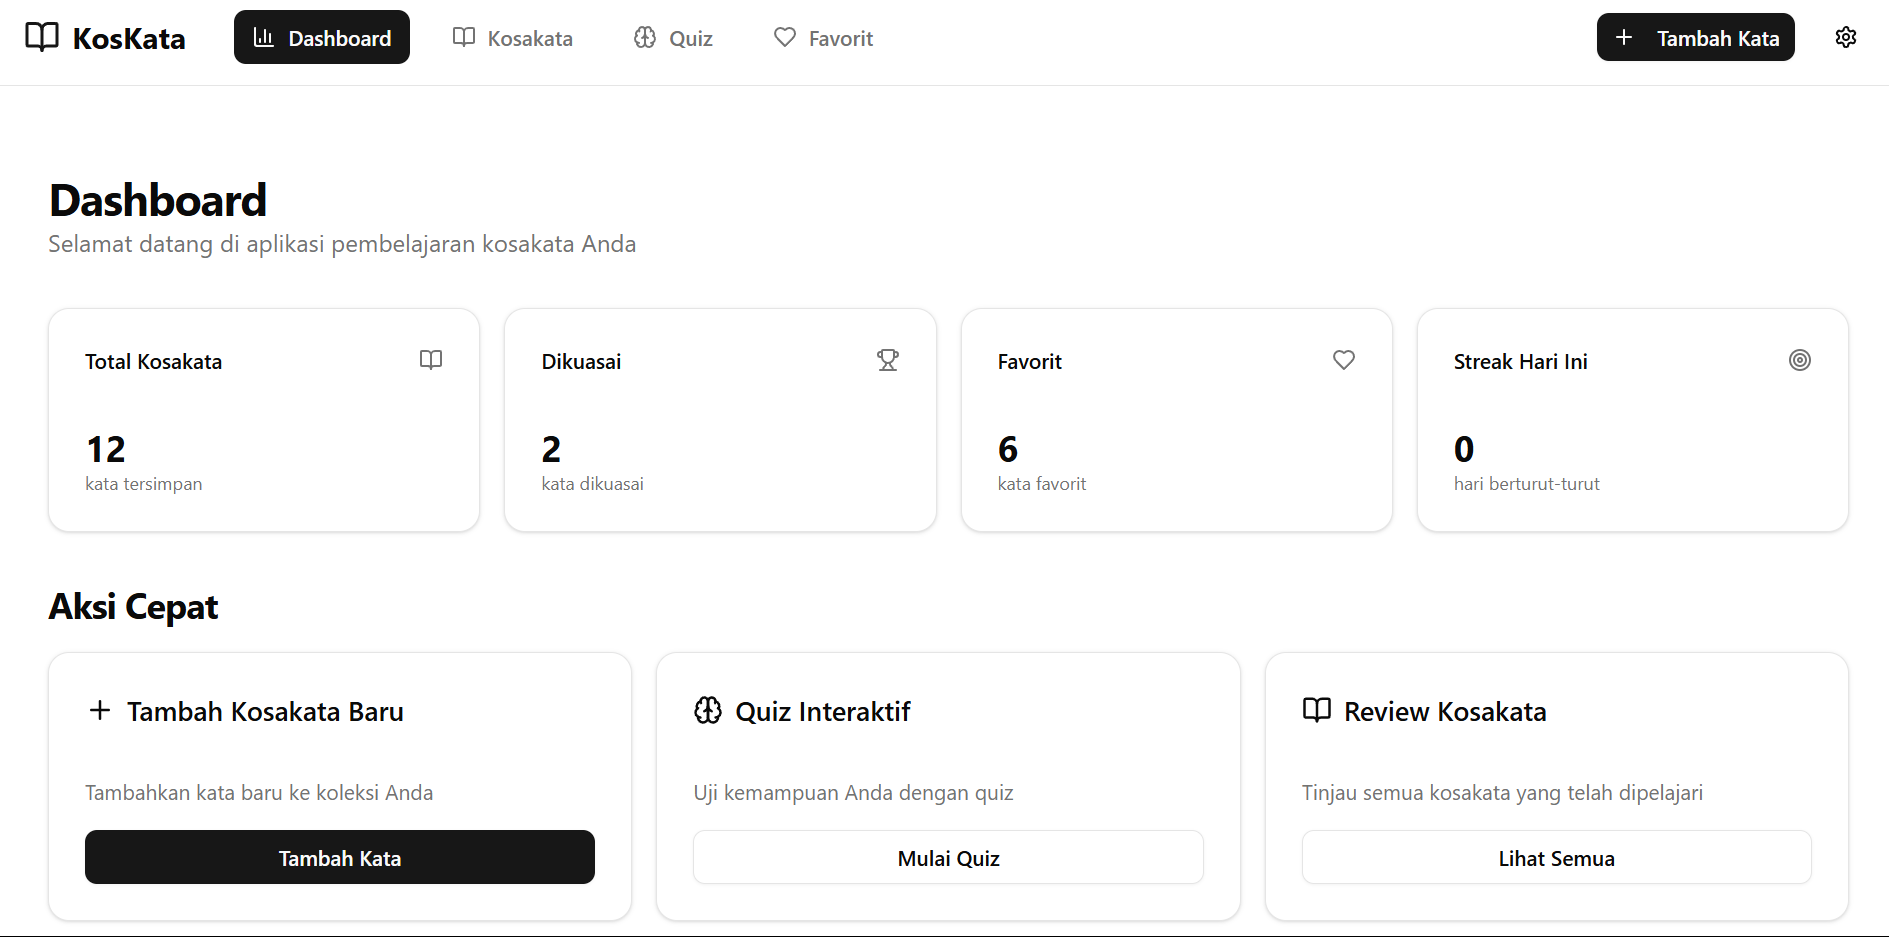This screenshot has height=937, width=1889.
Task: Click the Dikuasai count showing 2
Action: [x=551, y=450]
